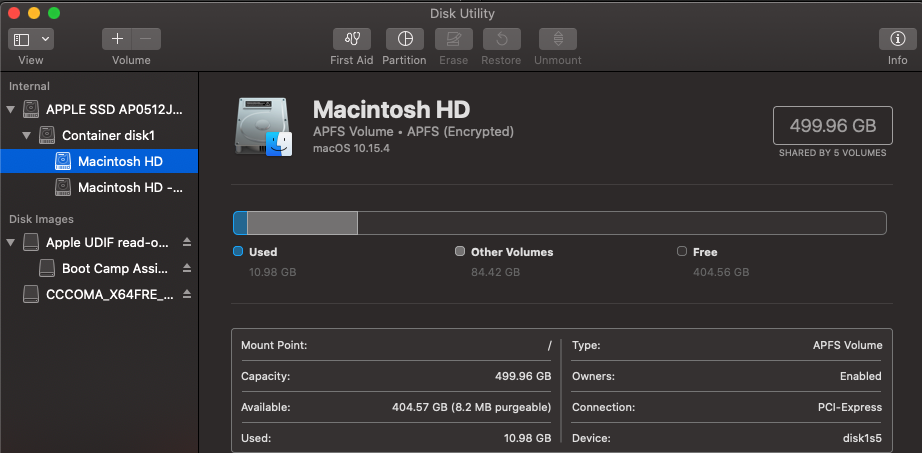Click the SHARED BY 5 VOLUMES label
The width and height of the screenshot is (922, 453).
pos(833,153)
